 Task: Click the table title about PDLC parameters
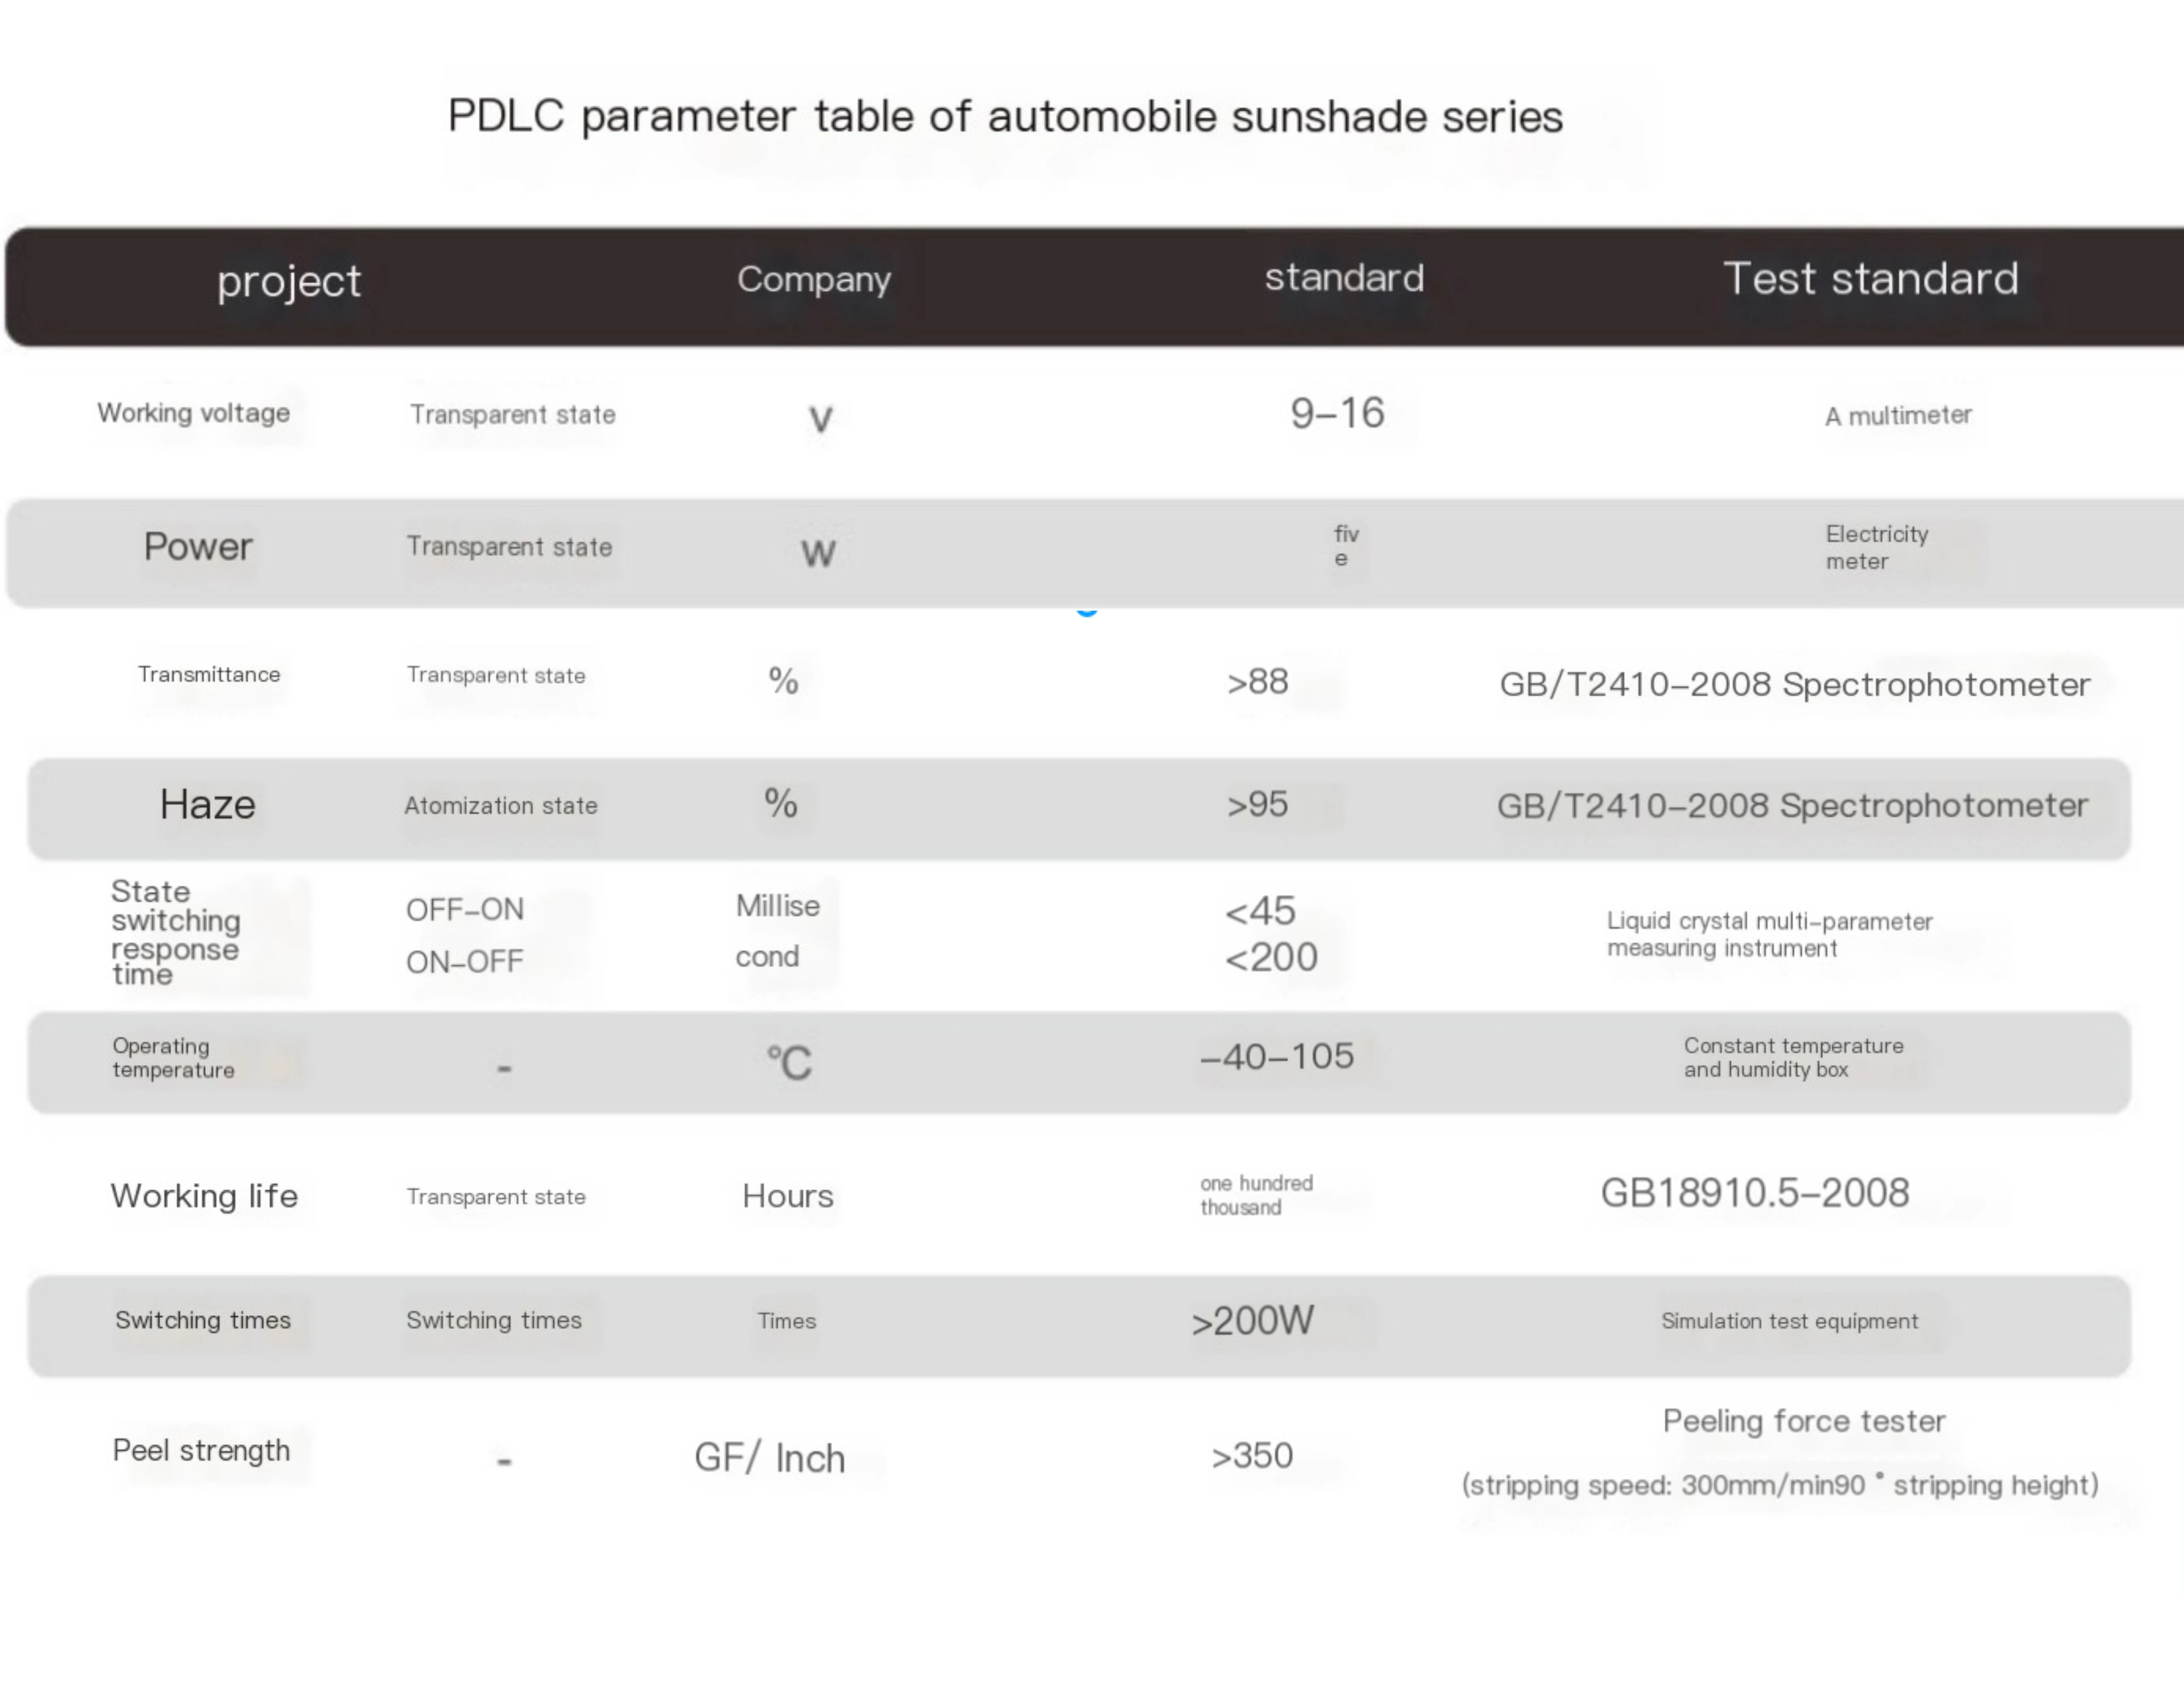[x=1004, y=117]
